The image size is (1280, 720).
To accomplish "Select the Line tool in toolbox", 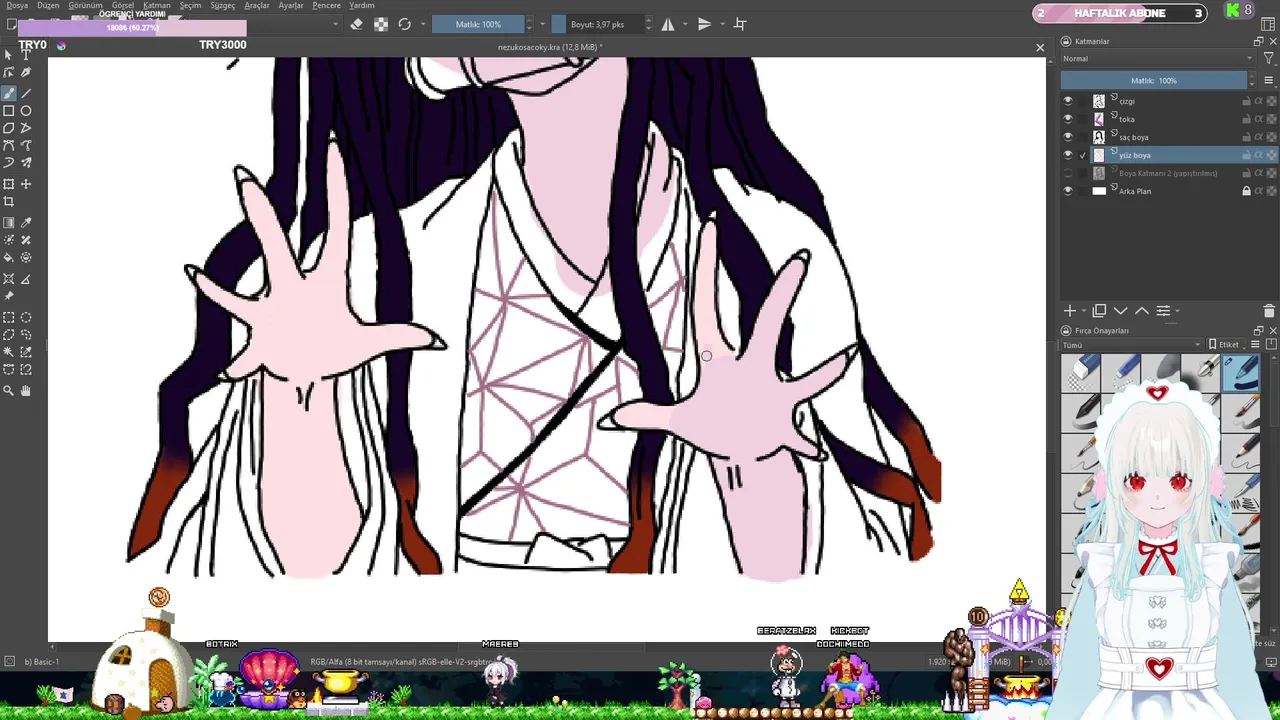I will (26, 92).
